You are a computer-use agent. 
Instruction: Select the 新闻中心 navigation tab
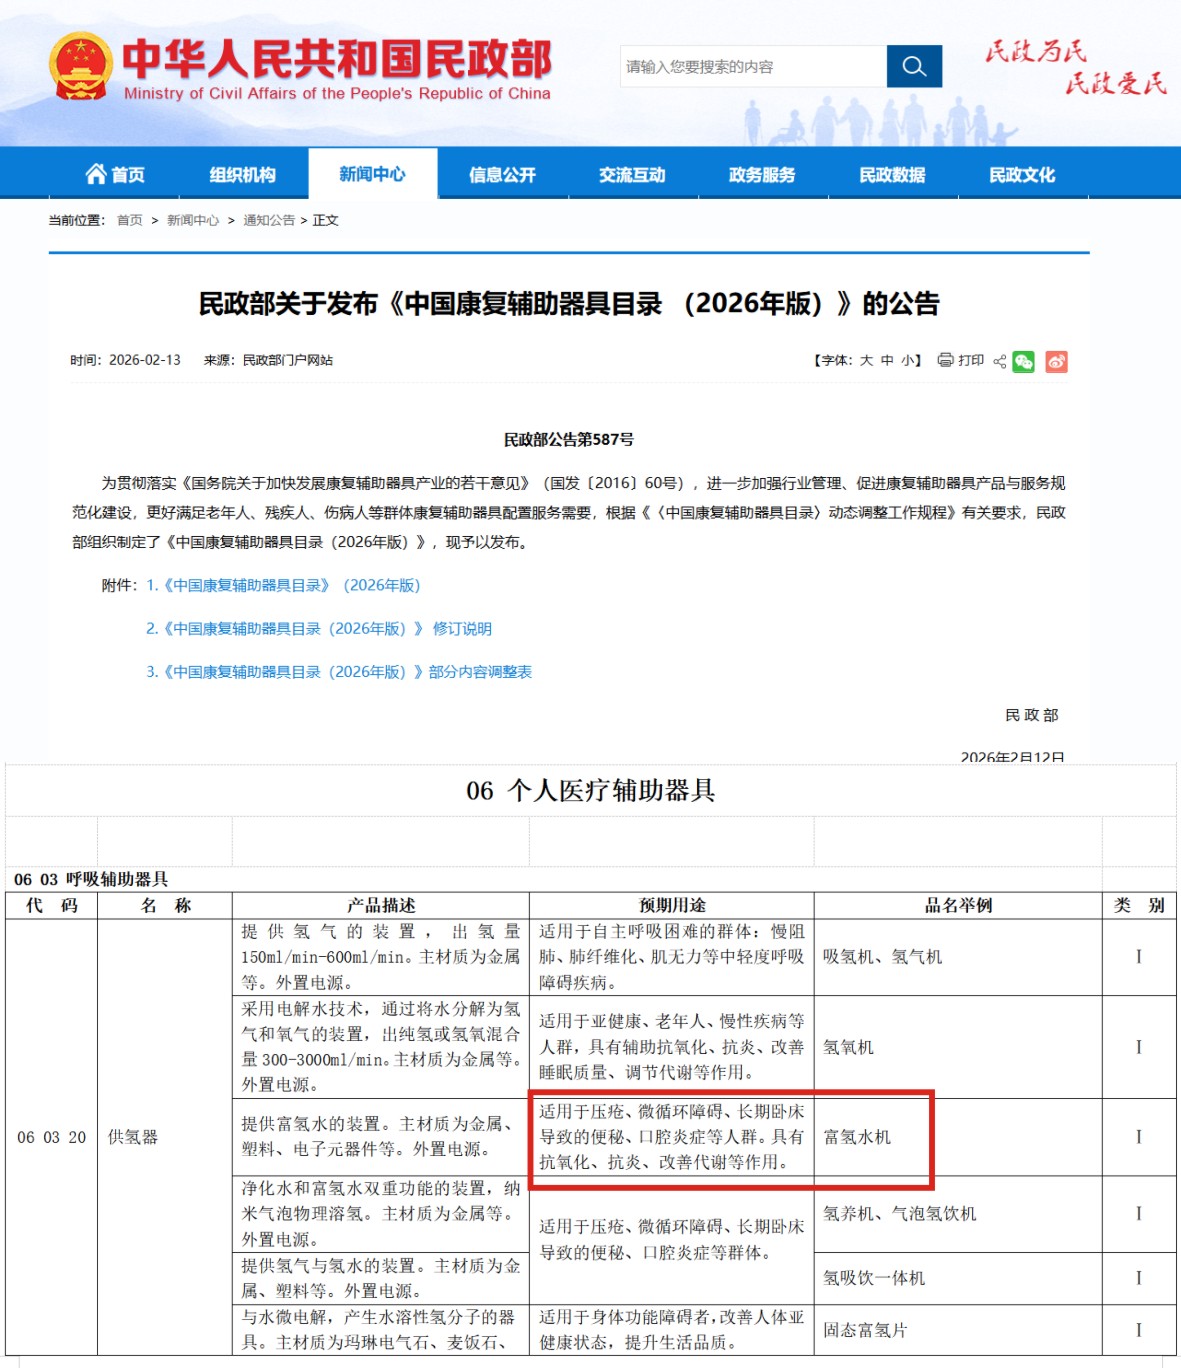(372, 174)
